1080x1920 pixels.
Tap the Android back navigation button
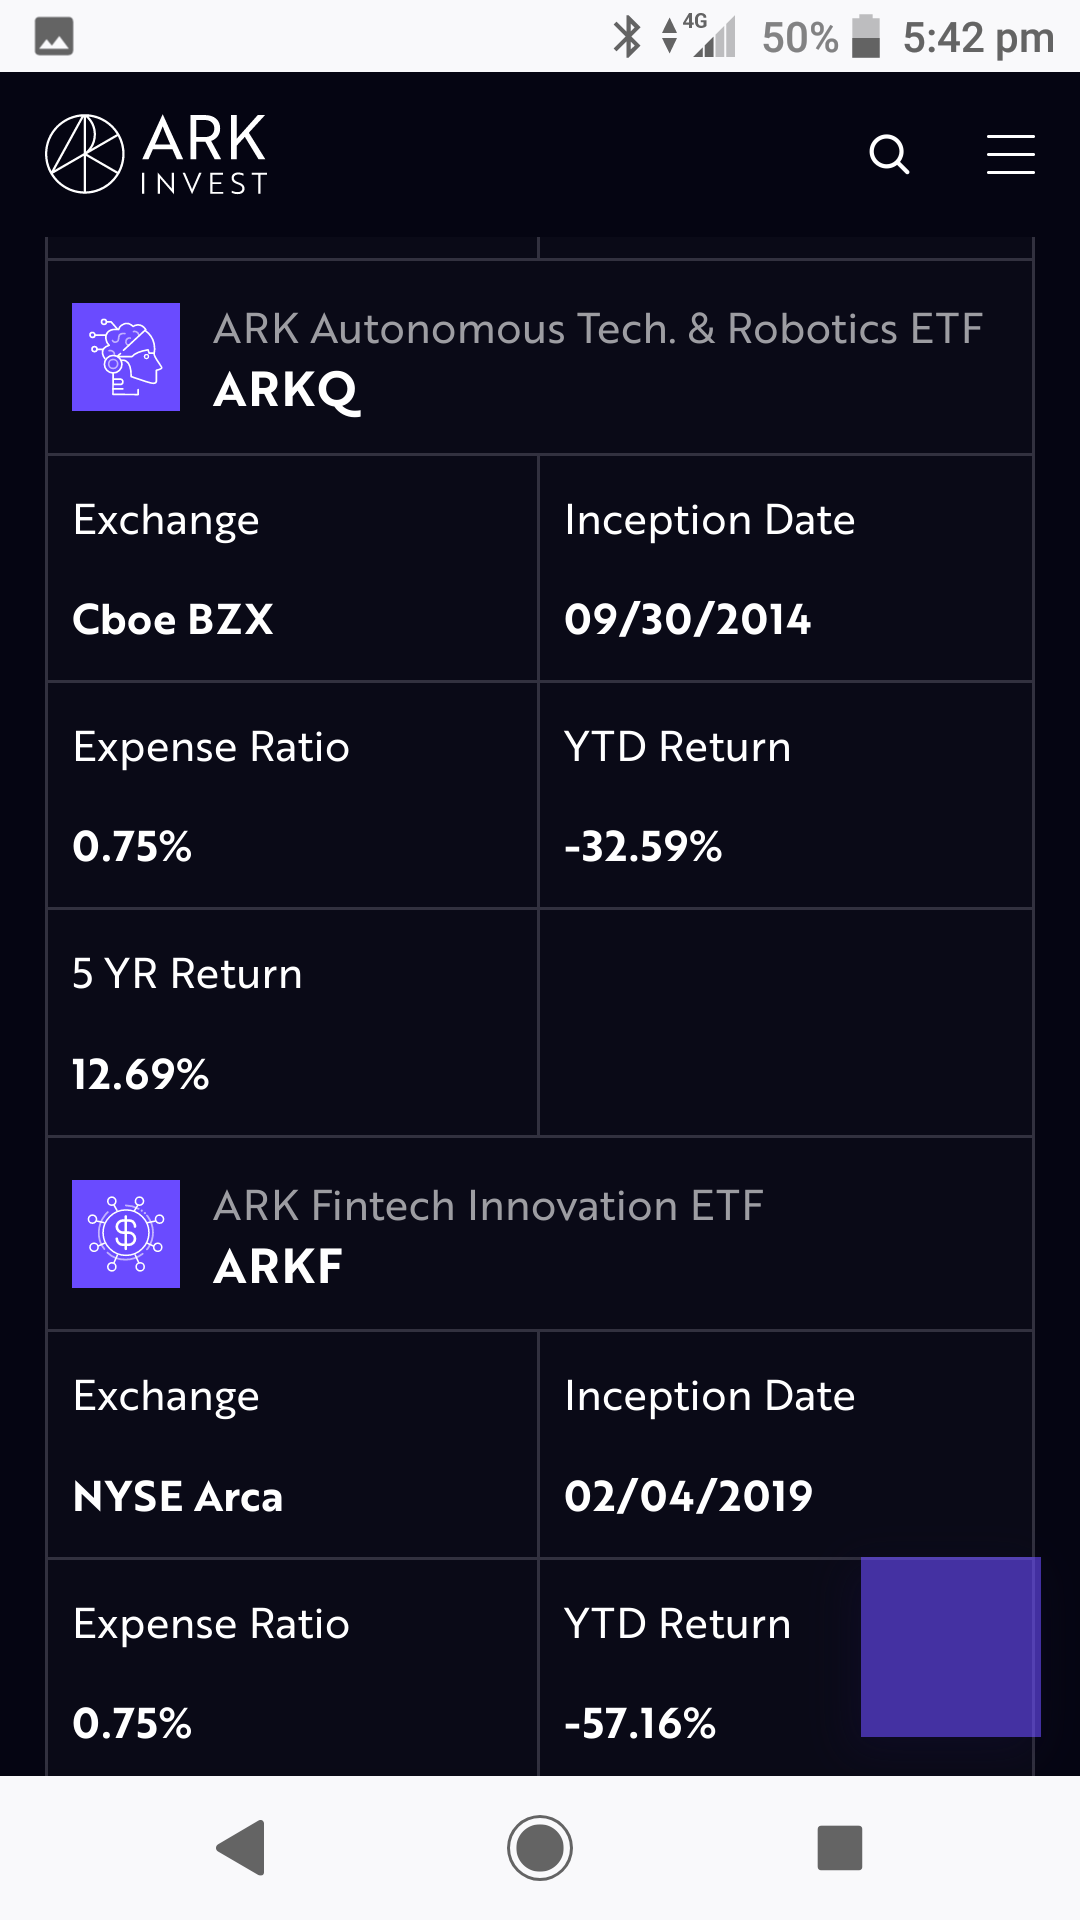(241, 1847)
